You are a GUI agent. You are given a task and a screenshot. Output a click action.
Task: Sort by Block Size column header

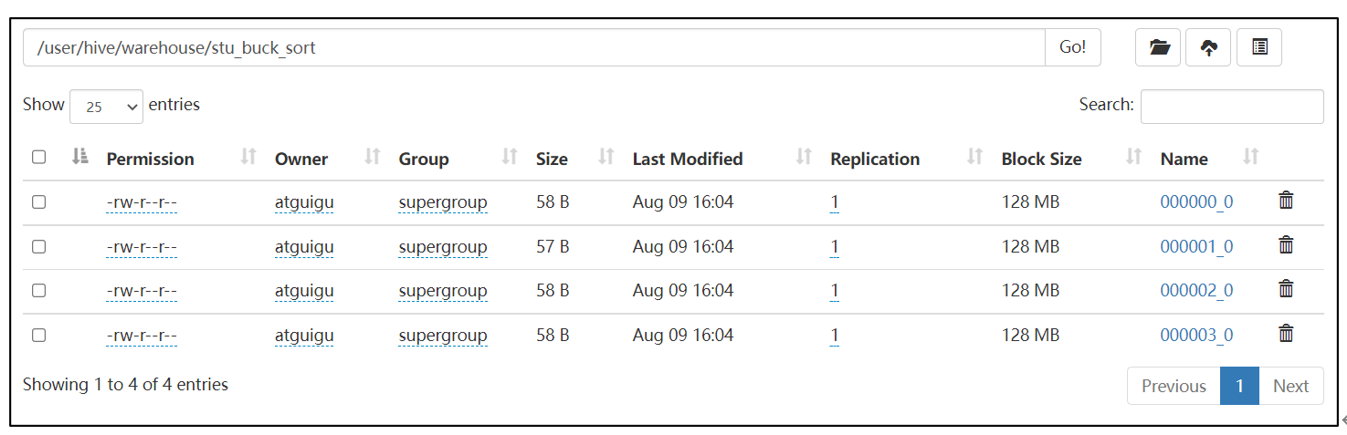1041,159
